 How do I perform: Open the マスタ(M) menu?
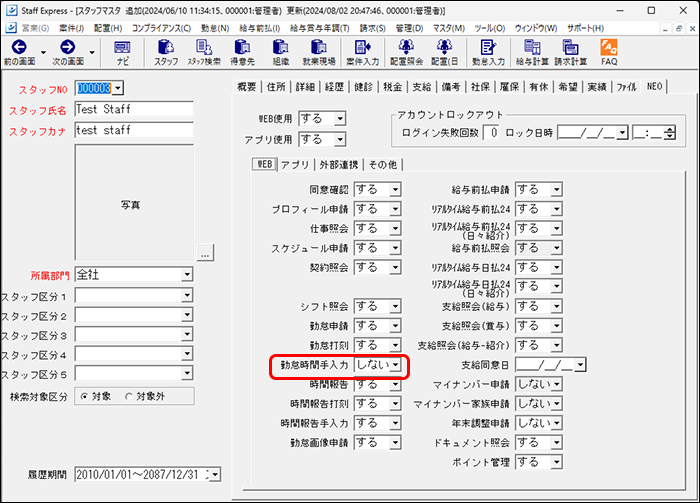coord(449,28)
